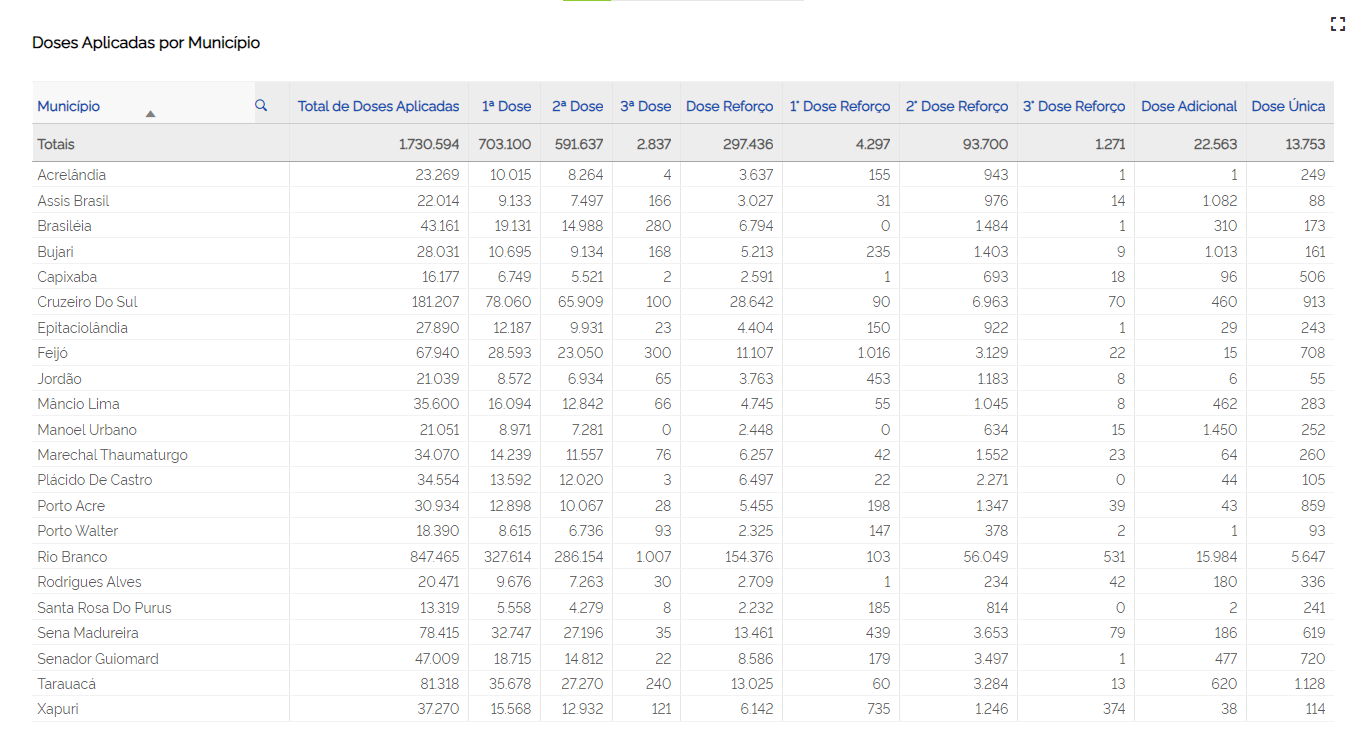Select the Cruzeiro Do Sul row

pyautogui.click(x=87, y=302)
